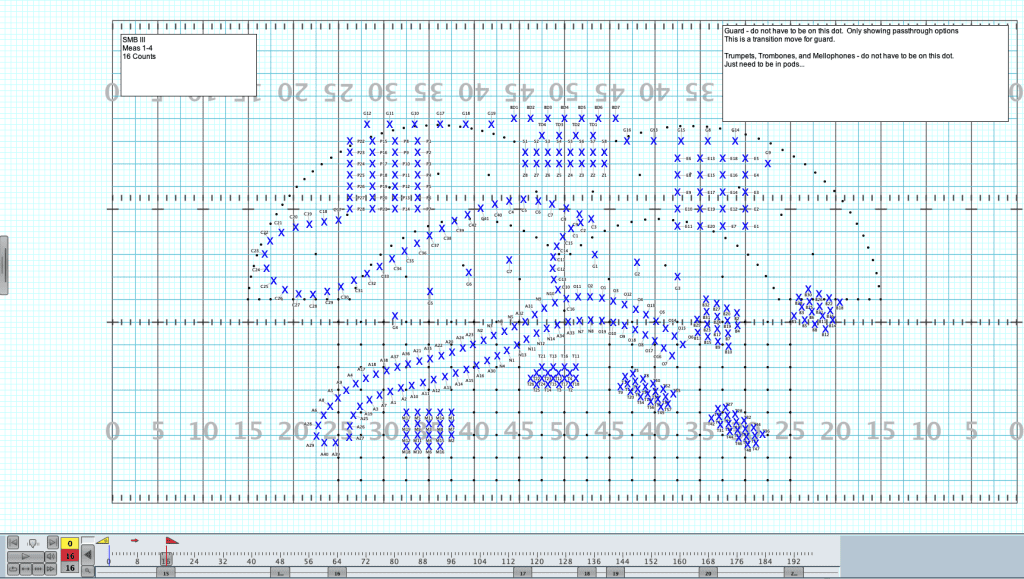The height and width of the screenshot is (579, 1024).
Task: Open page tab 20 on timeline
Action: pyautogui.click(x=707, y=574)
